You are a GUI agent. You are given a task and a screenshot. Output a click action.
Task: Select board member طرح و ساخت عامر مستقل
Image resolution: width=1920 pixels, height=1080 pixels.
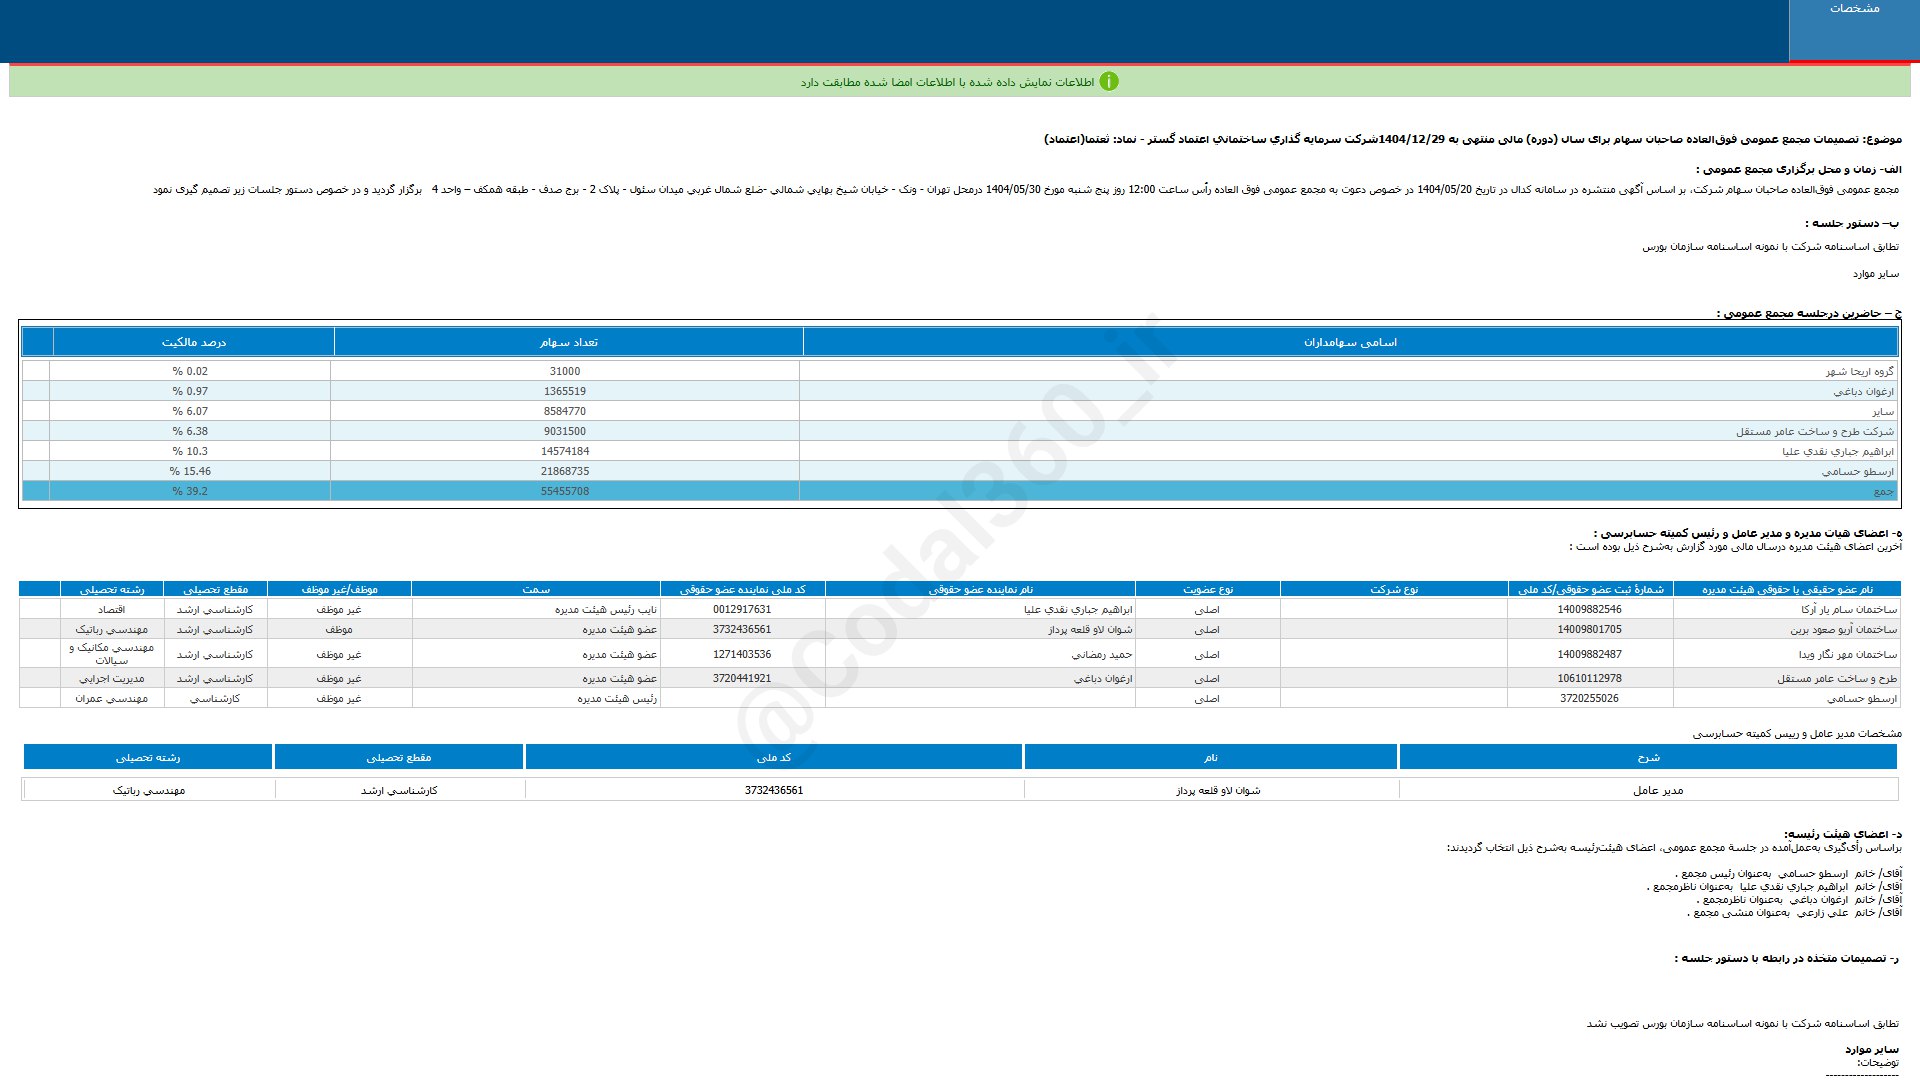[x=1837, y=678]
